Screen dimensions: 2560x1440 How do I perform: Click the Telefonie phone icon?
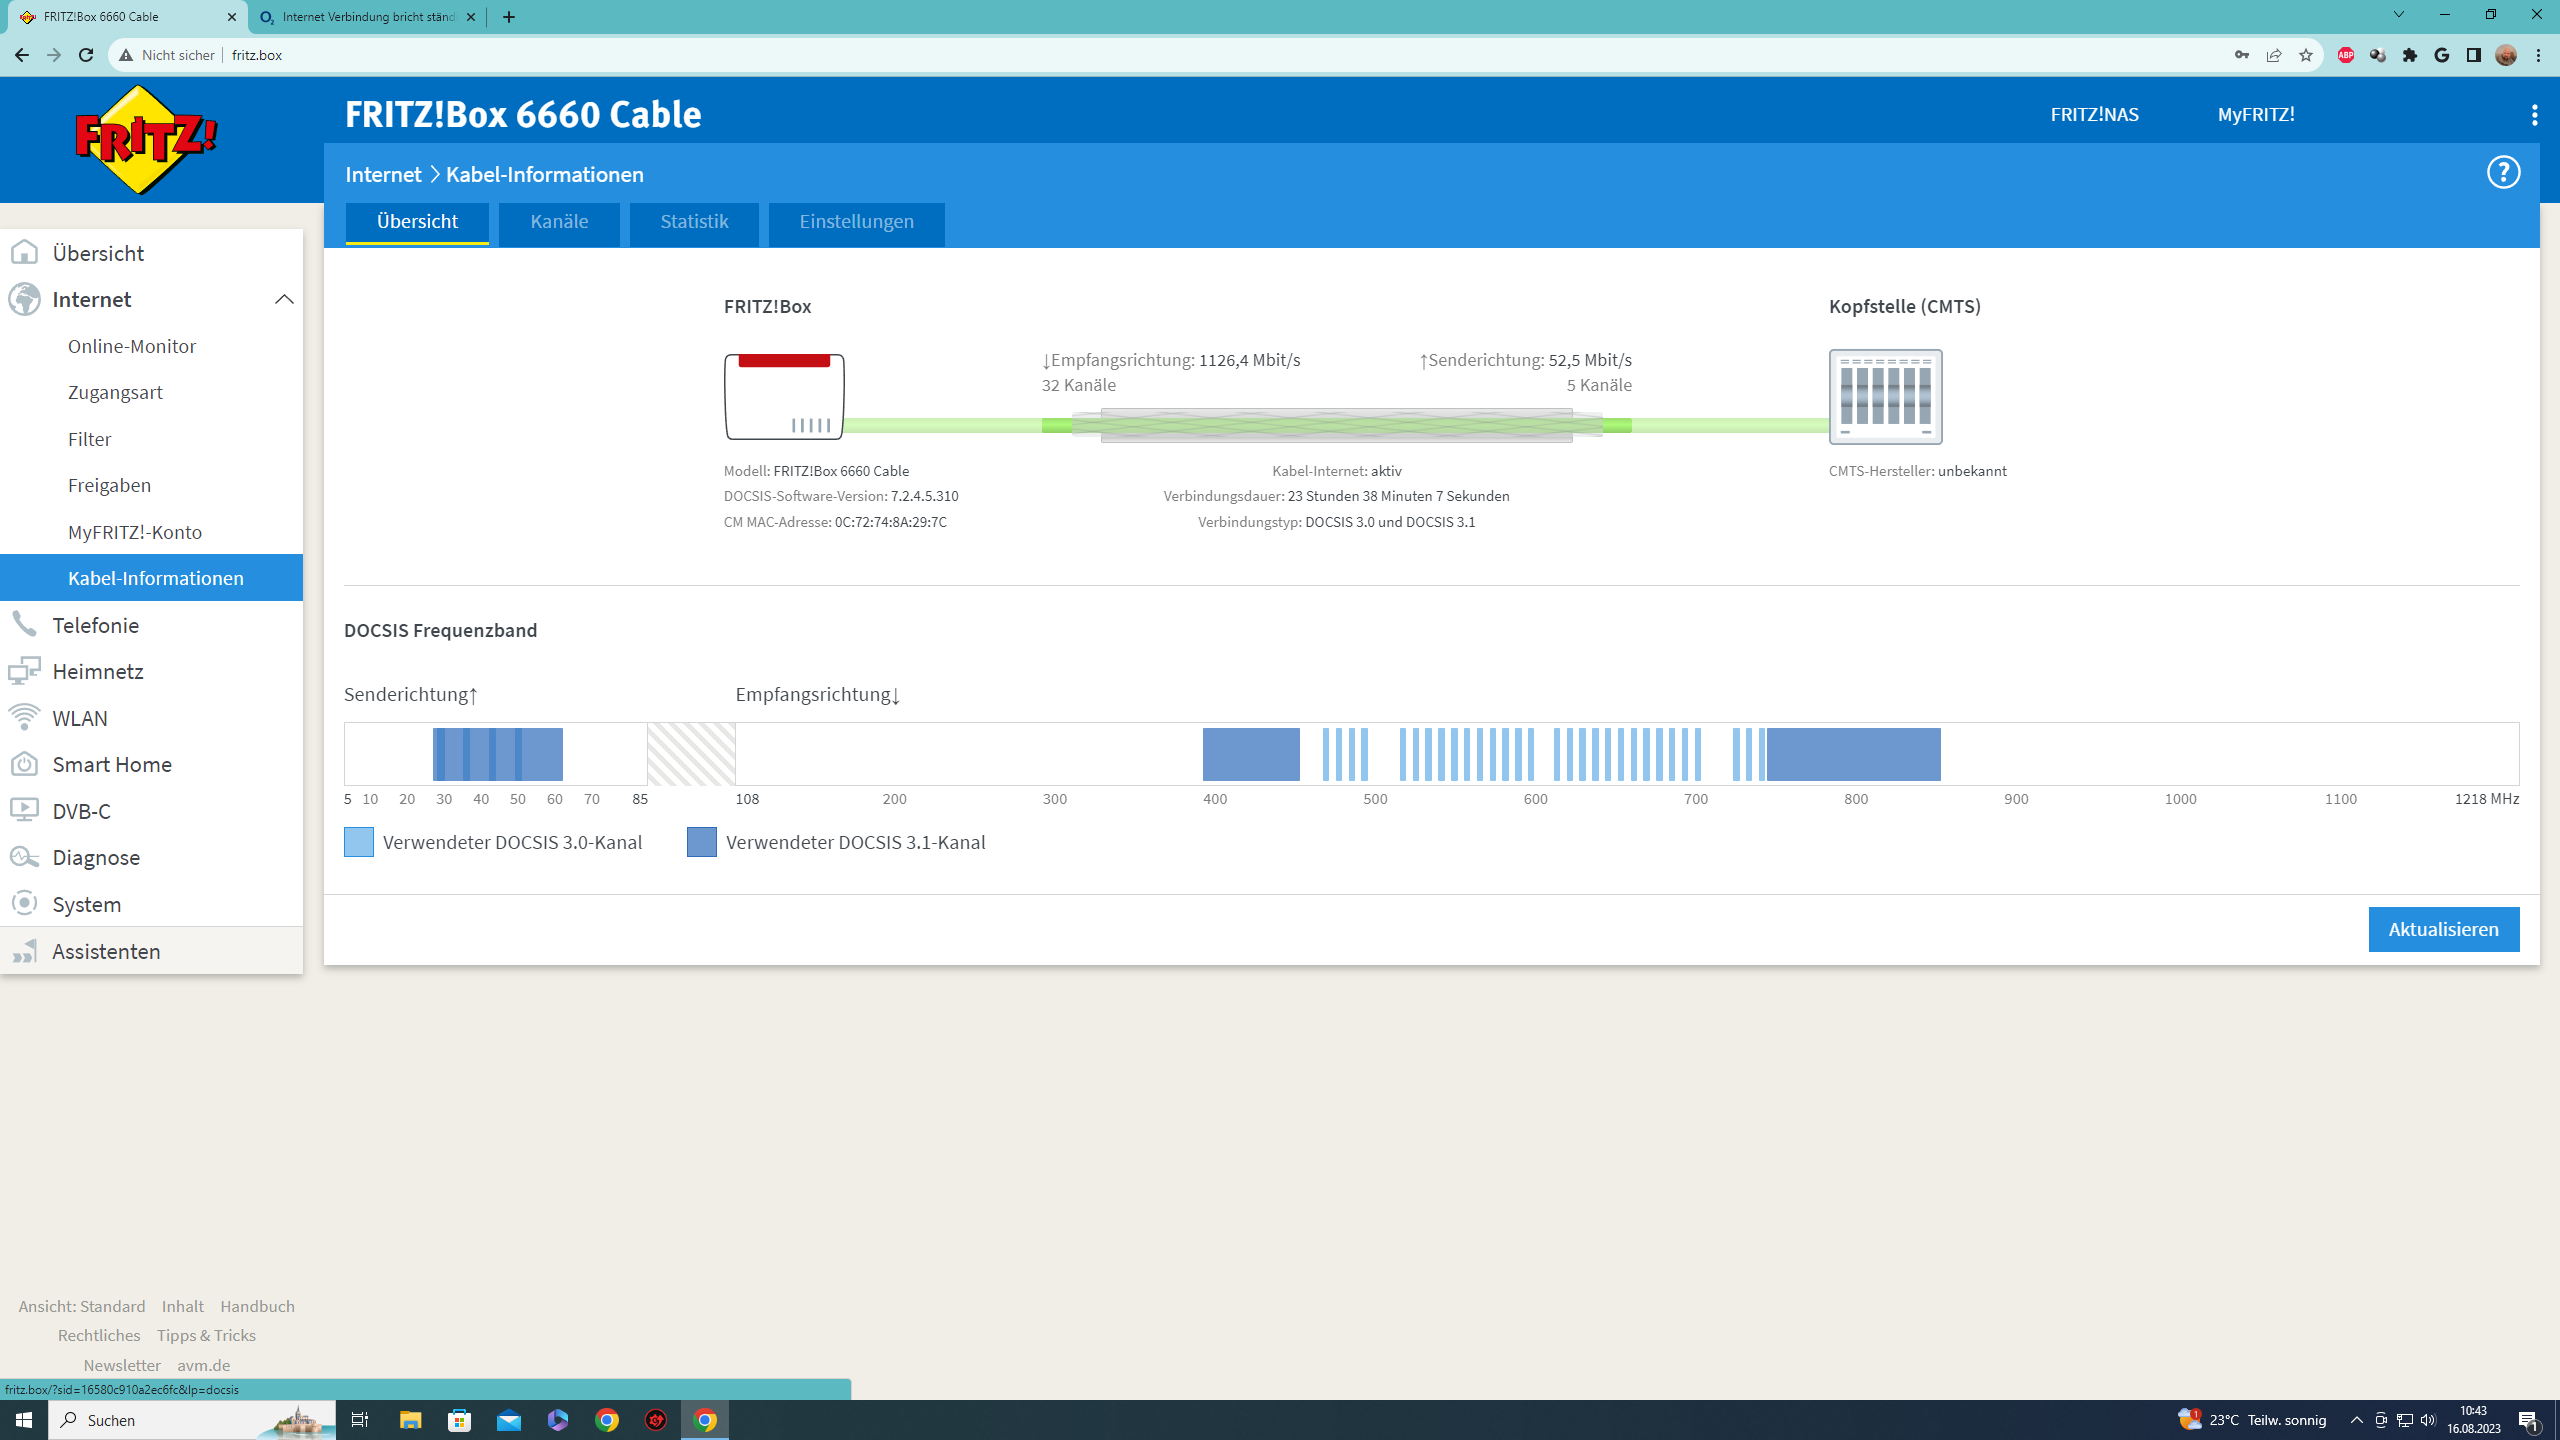(24, 625)
